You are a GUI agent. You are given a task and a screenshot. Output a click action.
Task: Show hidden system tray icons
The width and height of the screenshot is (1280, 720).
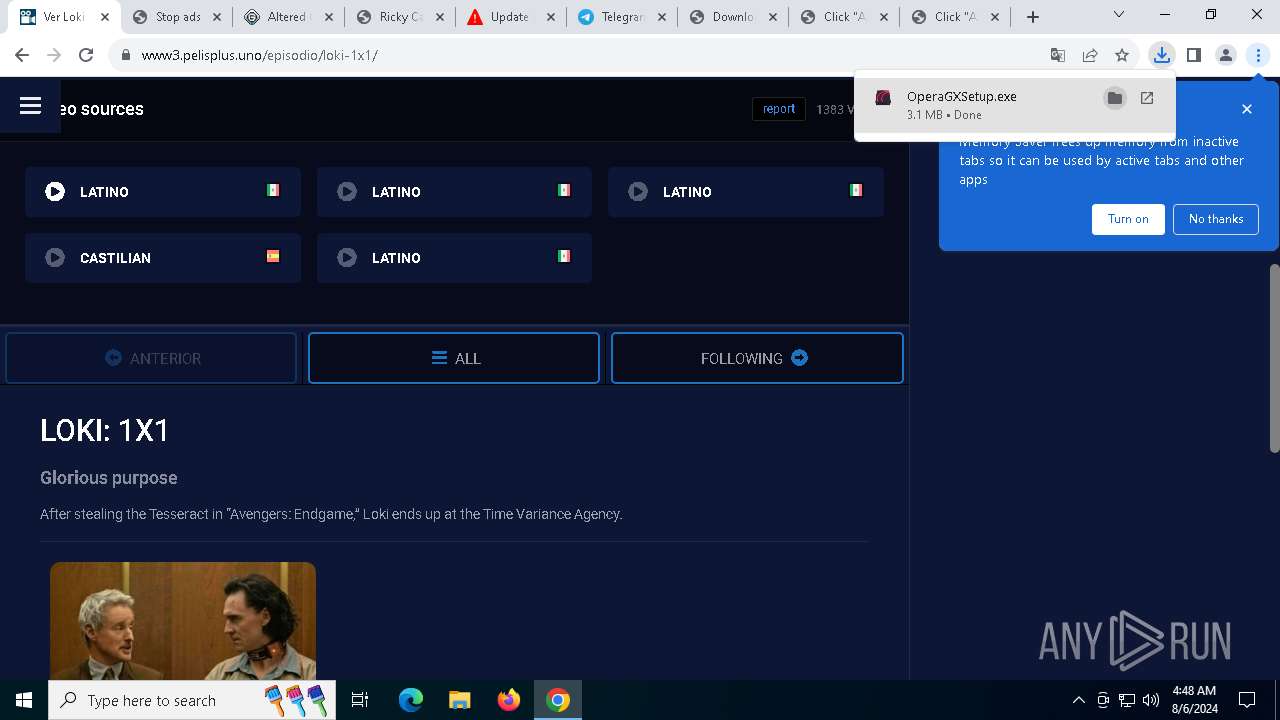[1078, 700]
